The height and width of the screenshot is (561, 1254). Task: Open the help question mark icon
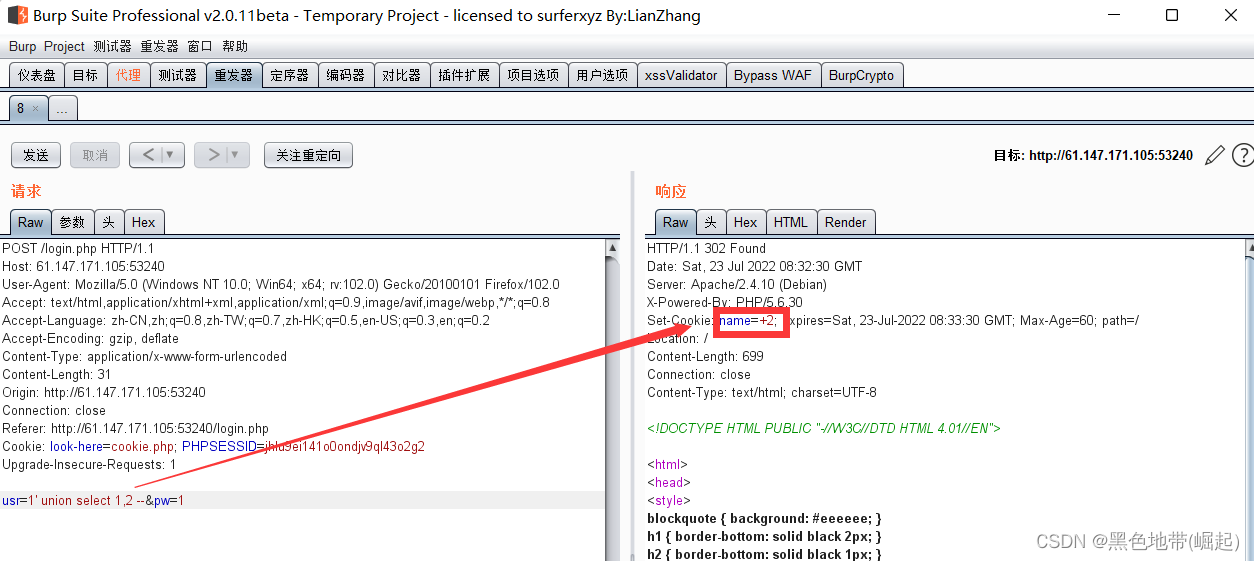click(x=1243, y=155)
